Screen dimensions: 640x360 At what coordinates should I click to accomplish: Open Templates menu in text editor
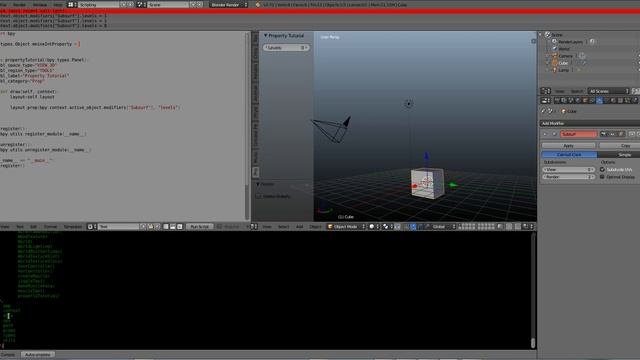pos(73,227)
